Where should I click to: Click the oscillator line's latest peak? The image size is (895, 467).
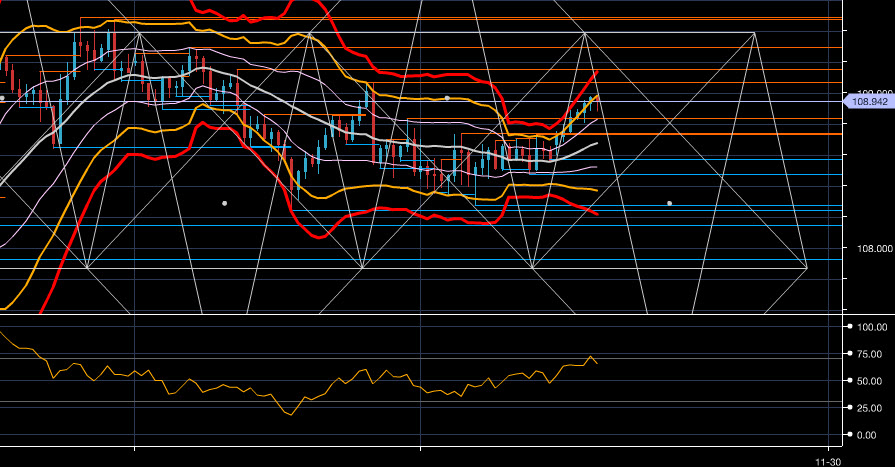coord(592,356)
